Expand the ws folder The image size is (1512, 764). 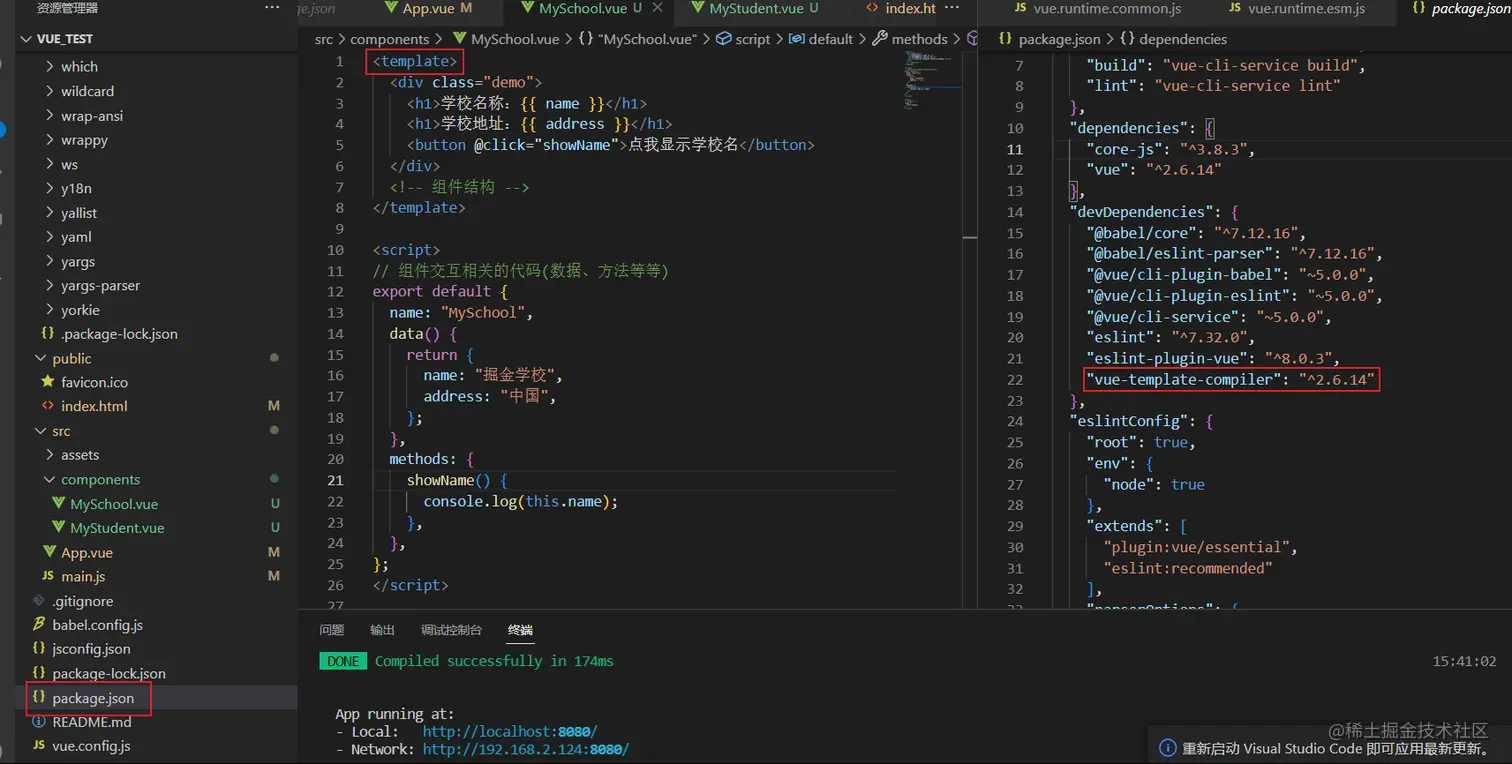50,164
